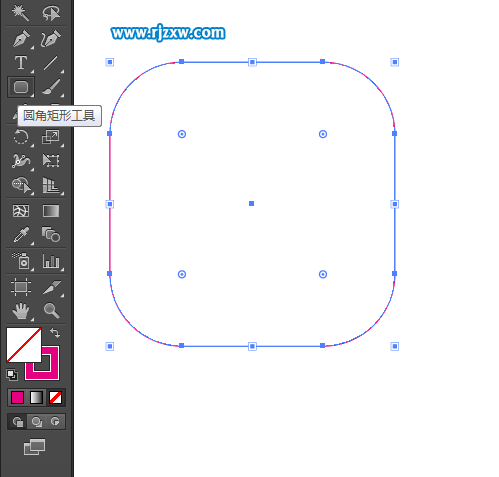Screen dimensions: 499x477
Task: Select the Paintbrush tool
Action: [x=51, y=87]
